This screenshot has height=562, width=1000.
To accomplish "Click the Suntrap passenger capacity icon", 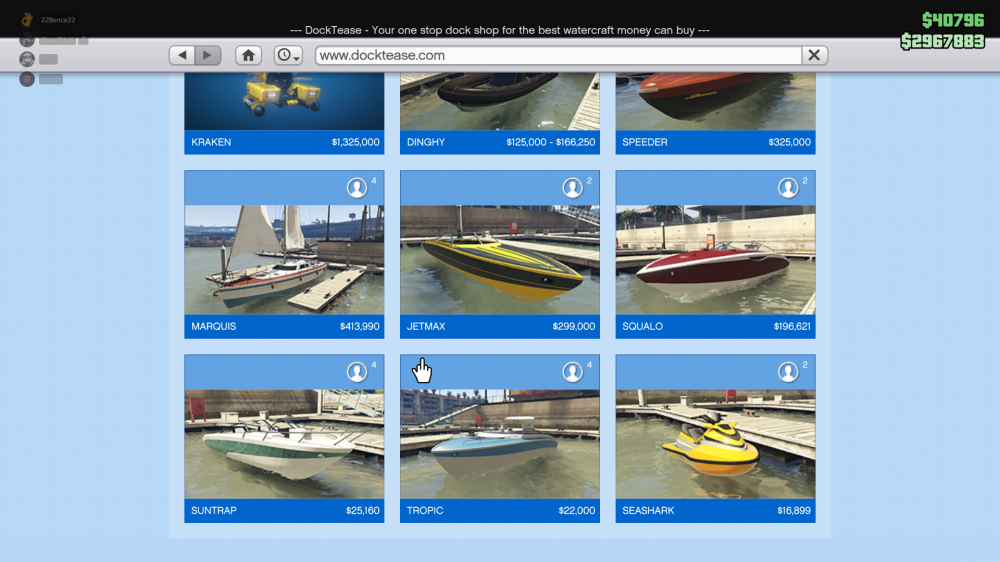I will coord(357,372).
